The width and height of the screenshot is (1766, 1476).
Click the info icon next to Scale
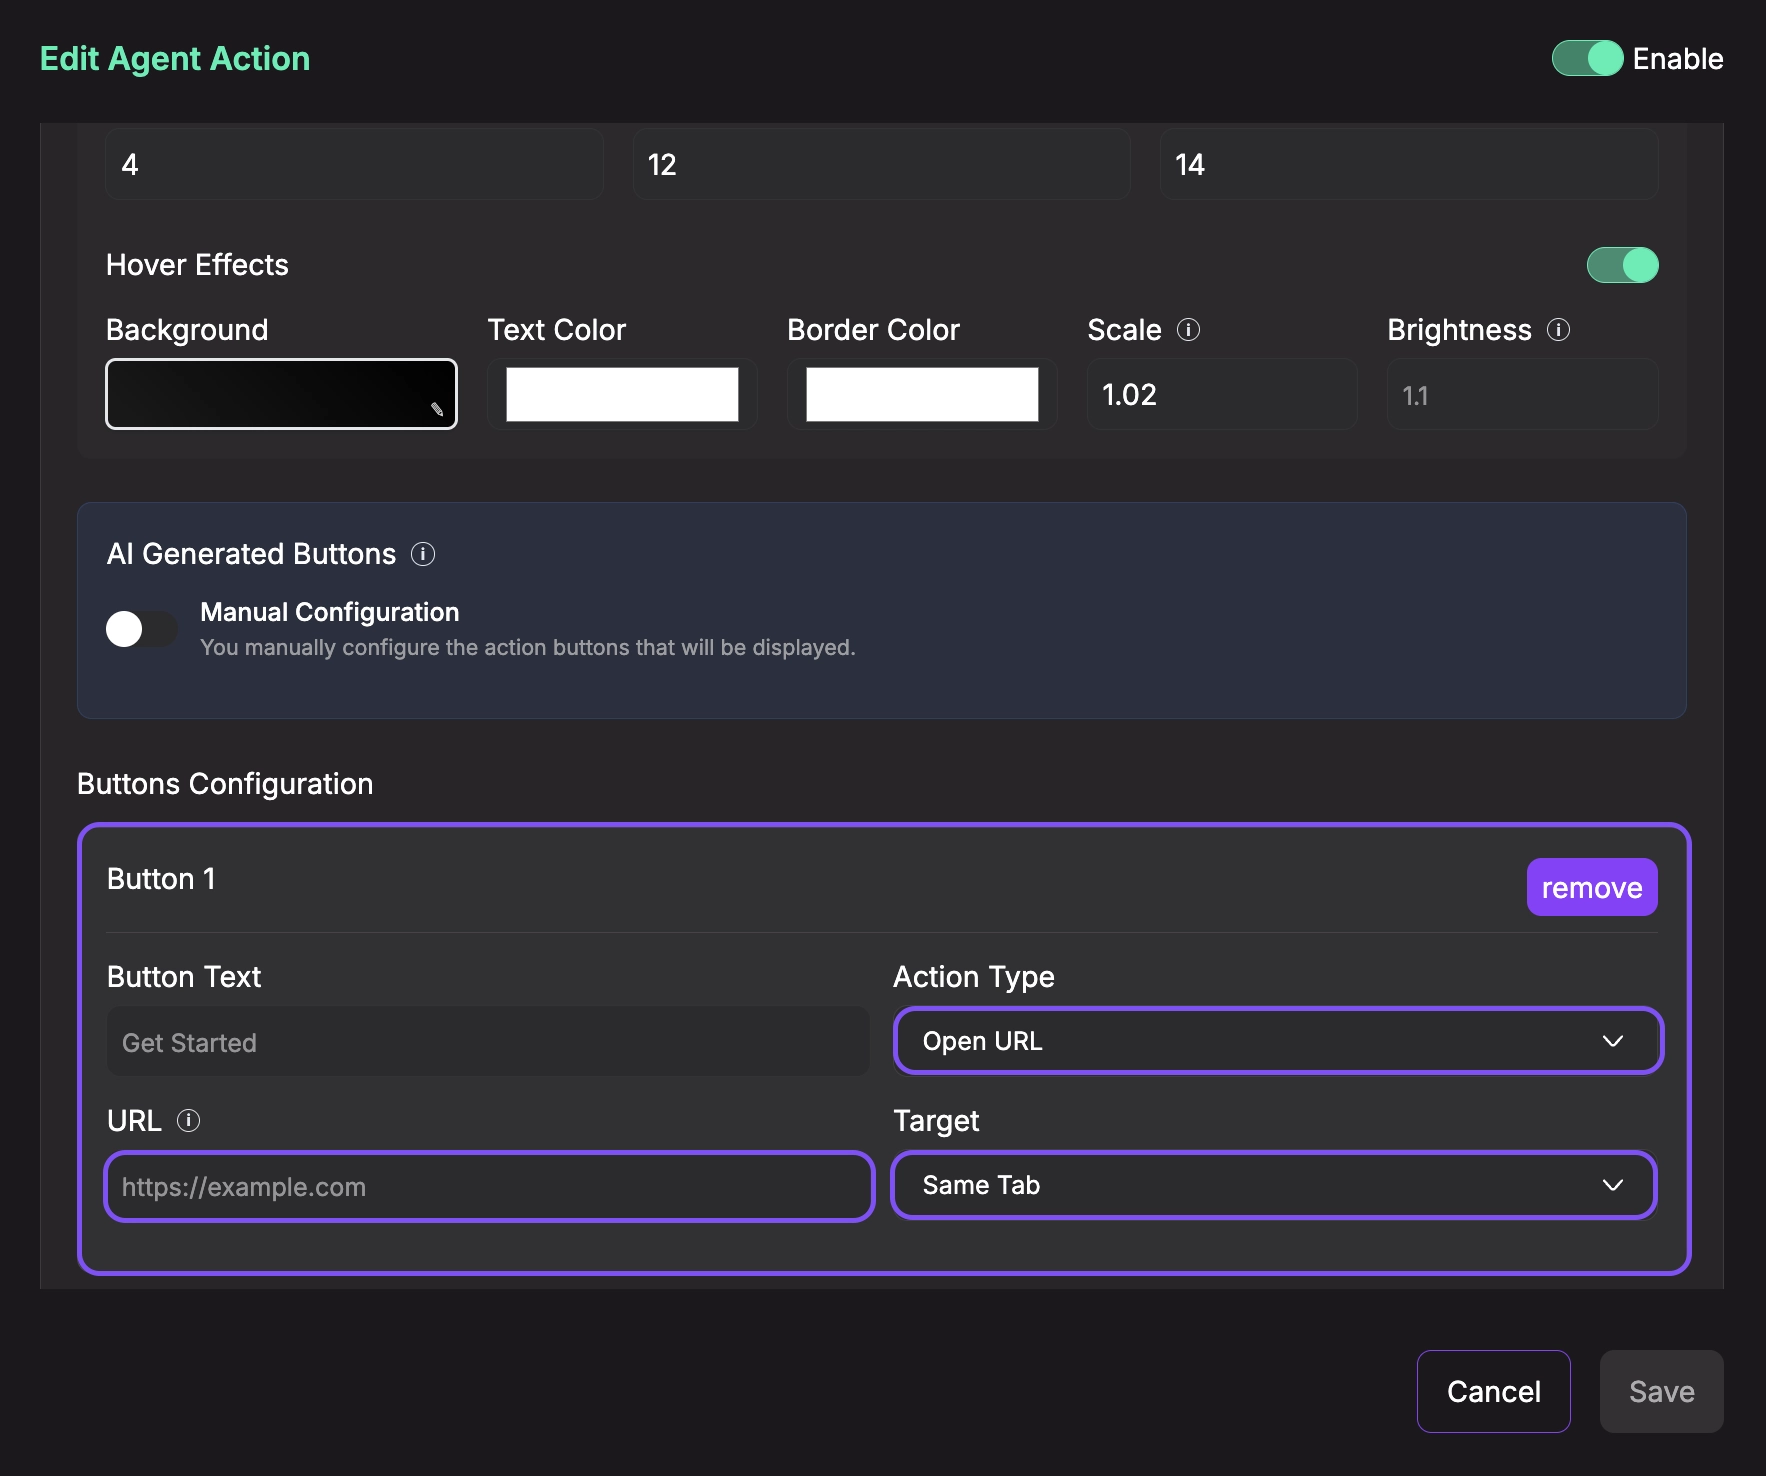click(x=1188, y=330)
